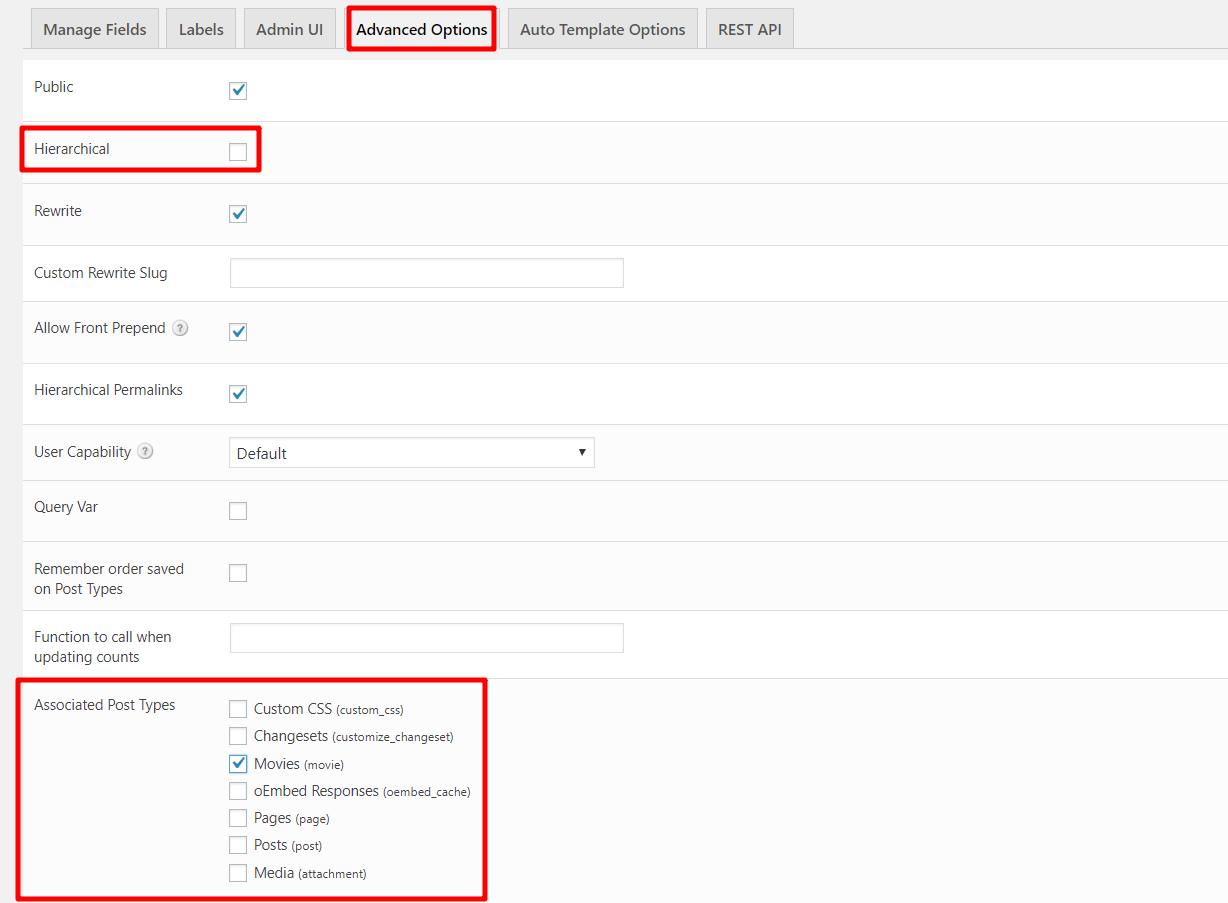This screenshot has height=903, width=1228.
Task: Check the Media attachment post type
Action: 238,873
